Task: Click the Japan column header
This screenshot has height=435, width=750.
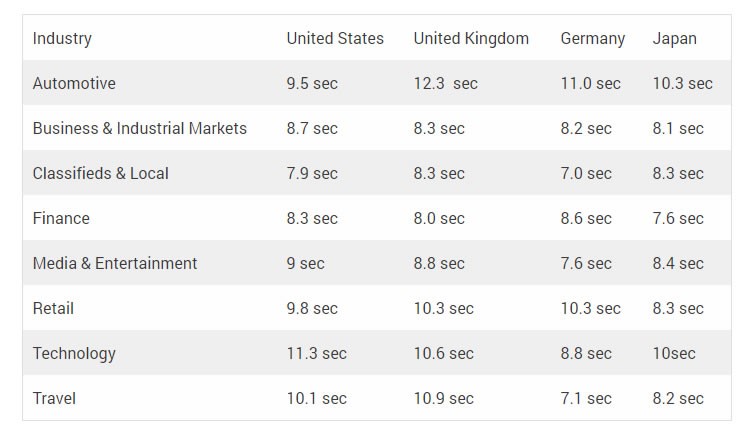Action: 674,38
